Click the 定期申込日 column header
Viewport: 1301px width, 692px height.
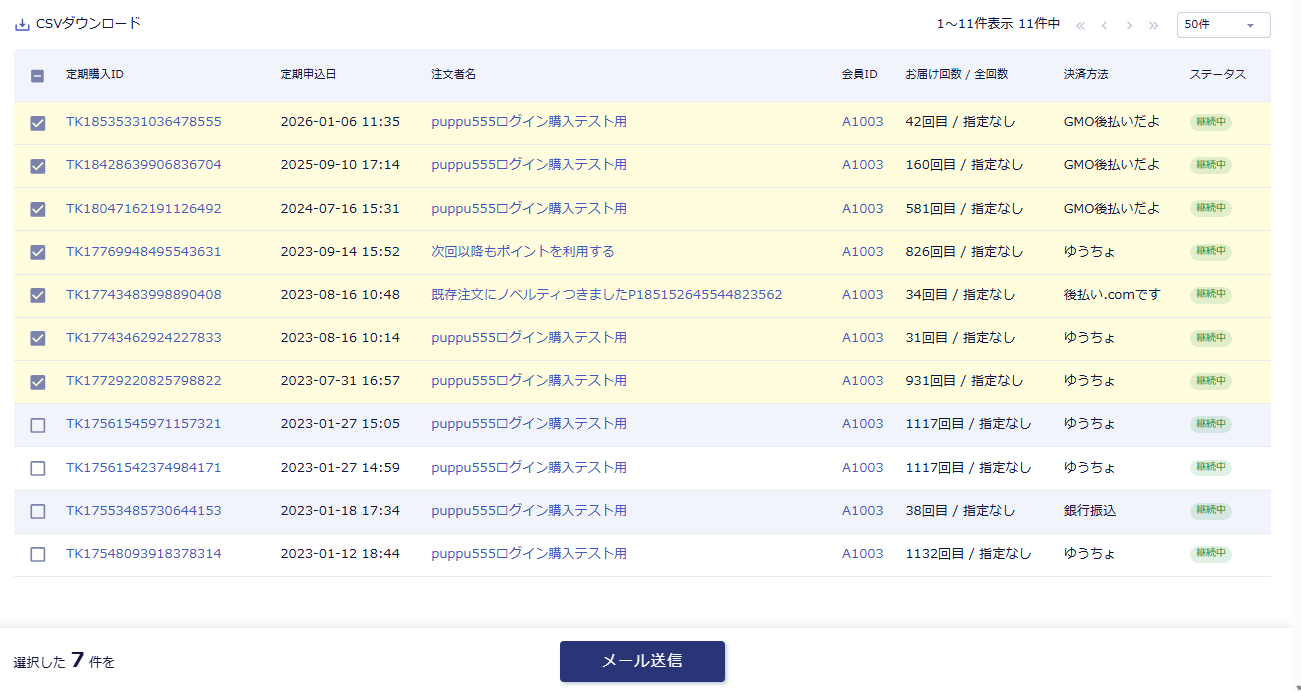308,75
